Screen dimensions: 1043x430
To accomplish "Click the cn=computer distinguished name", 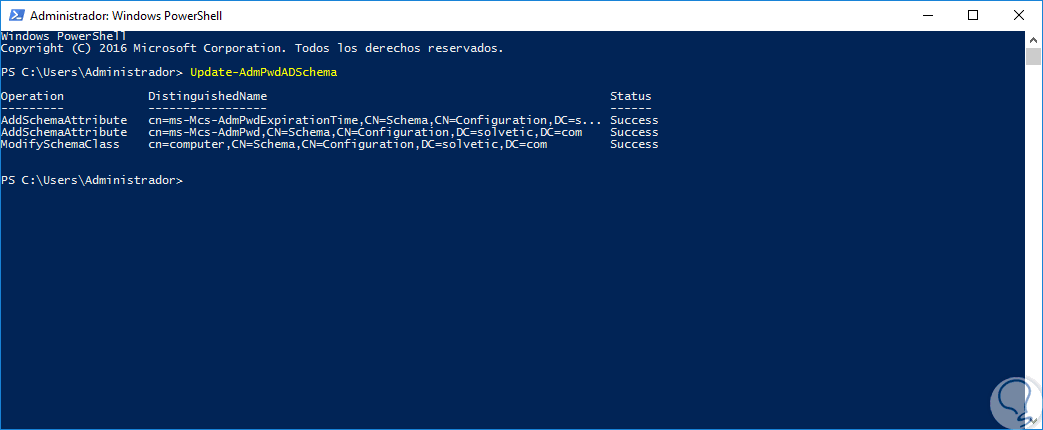I will click(x=347, y=144).
